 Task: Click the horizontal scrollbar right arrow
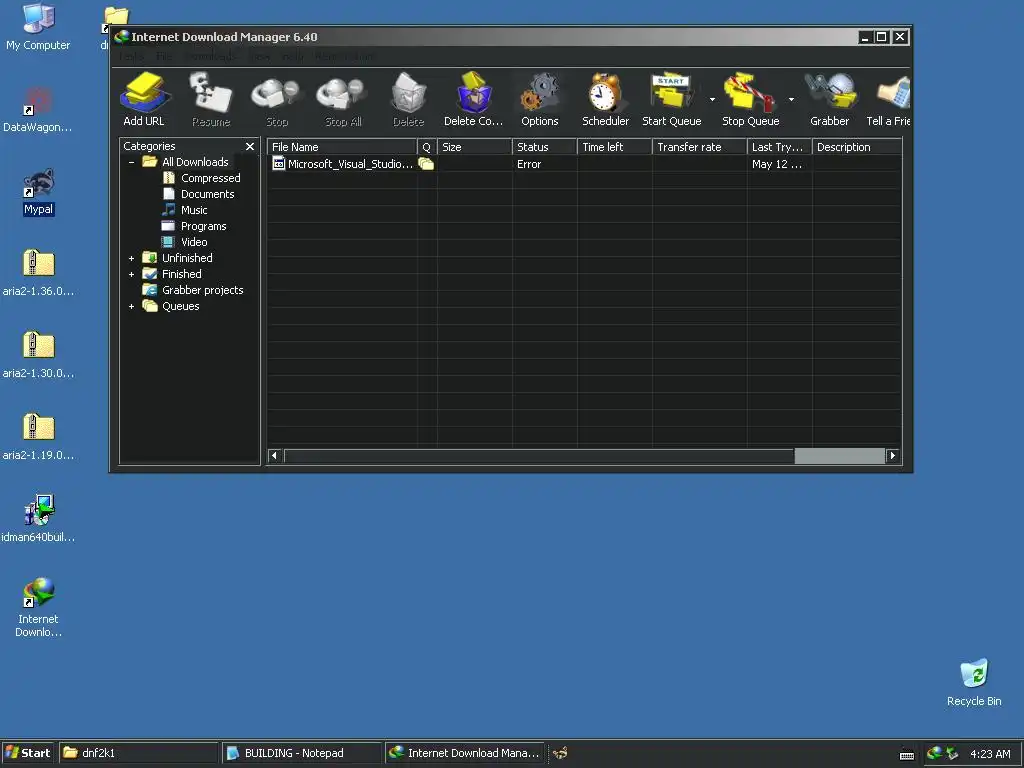tap(893, 455)
